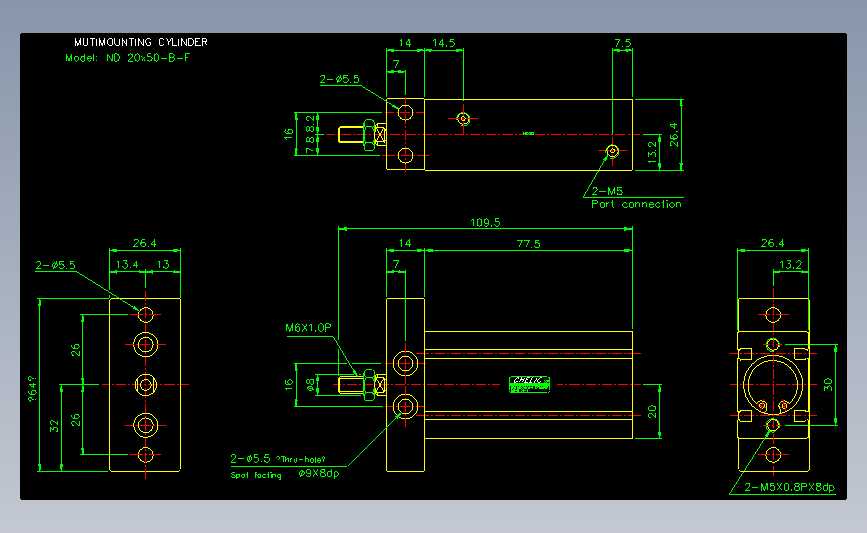Select the ?64? height dimension
Viewport: 867px width, 533px height.
(32, 388)
